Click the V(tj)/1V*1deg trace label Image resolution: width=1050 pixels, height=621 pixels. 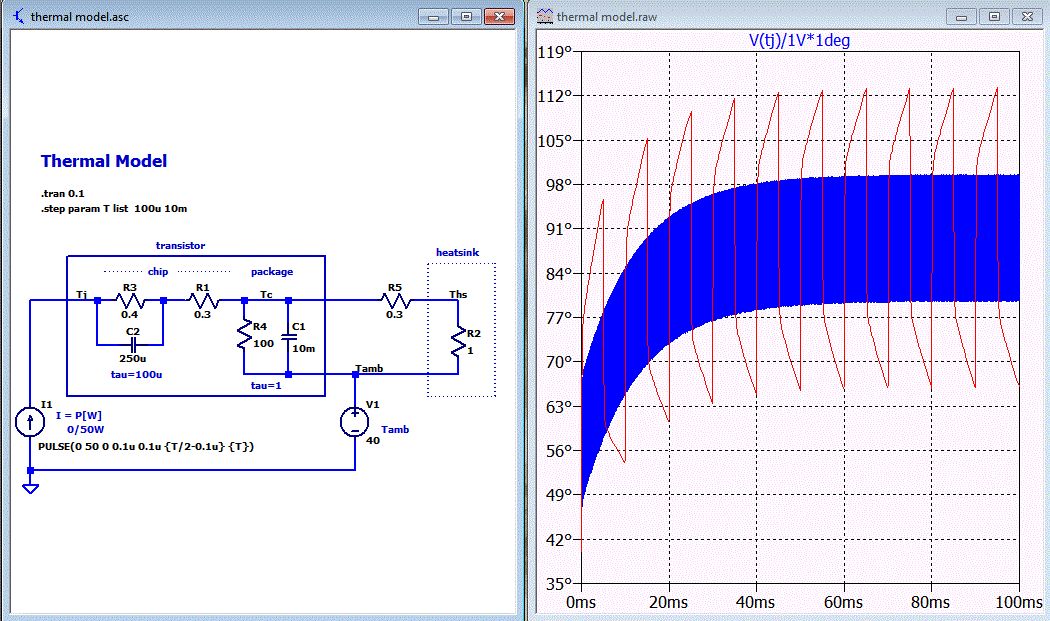pyautogui.click(x=799, y=41)
